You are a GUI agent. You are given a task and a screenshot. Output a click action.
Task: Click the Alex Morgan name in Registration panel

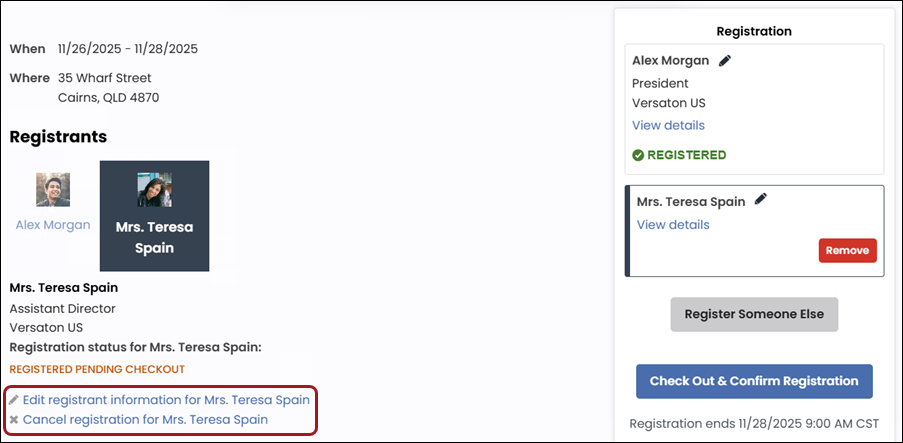point(670,60)
